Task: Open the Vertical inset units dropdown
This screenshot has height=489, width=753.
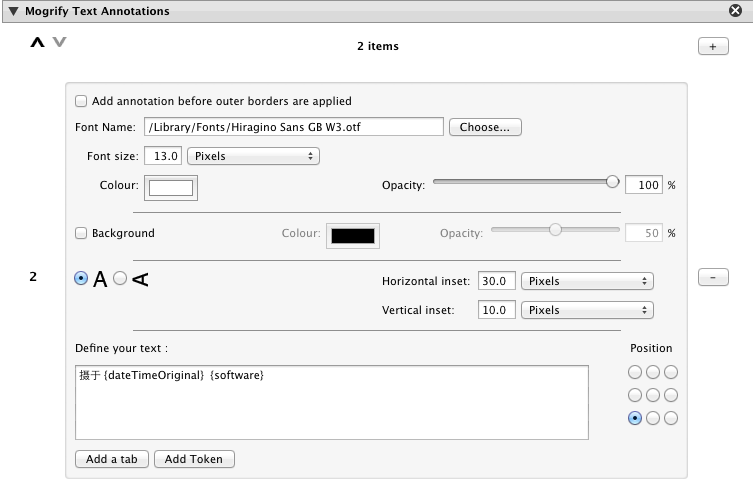Action: tap(587, 310)
